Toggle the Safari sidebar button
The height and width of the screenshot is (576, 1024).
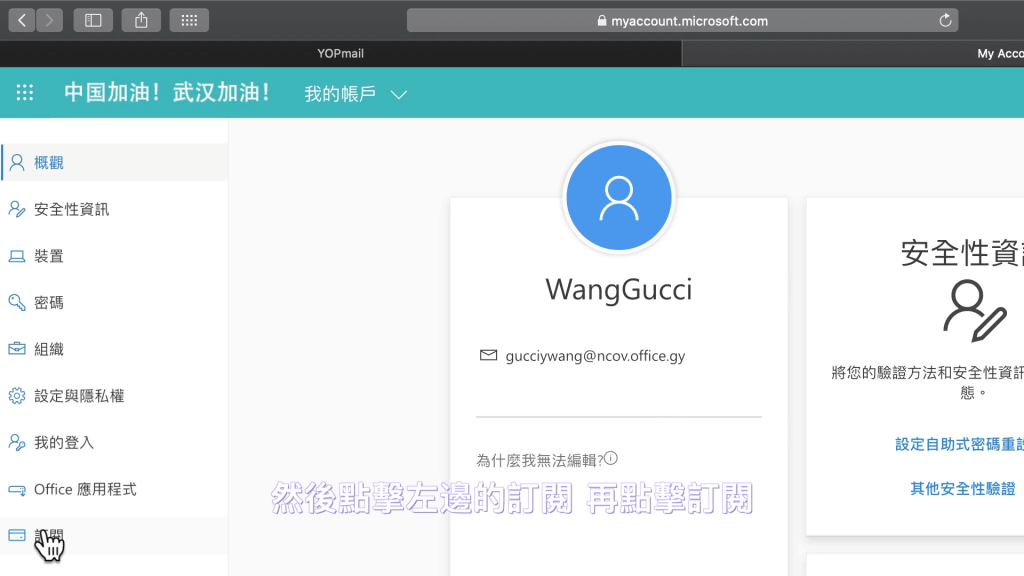click(93, 20)
